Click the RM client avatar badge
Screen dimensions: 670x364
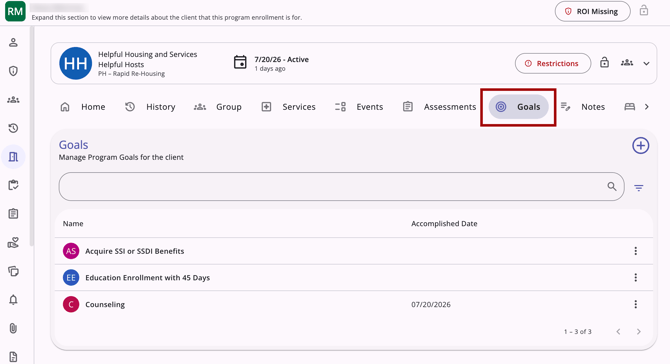pyautogui.click(x=15, y=11)
